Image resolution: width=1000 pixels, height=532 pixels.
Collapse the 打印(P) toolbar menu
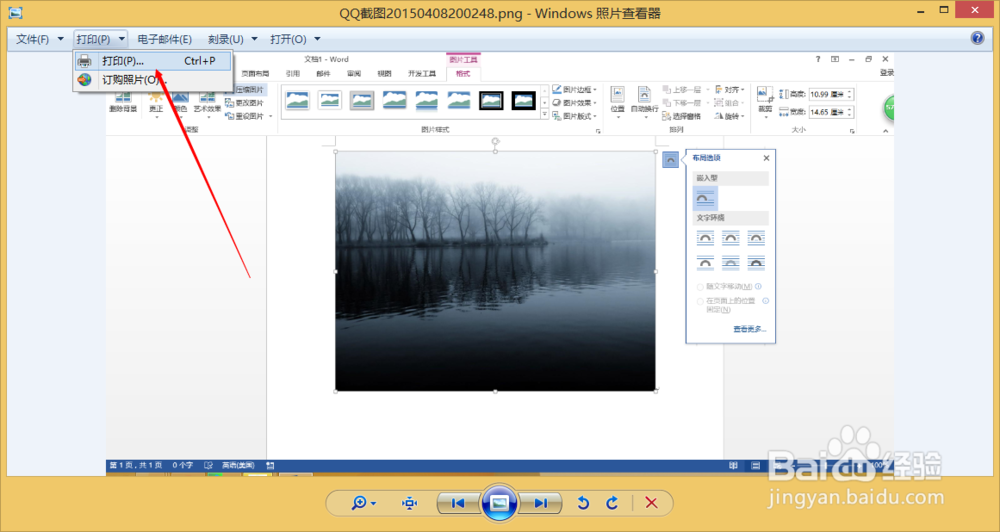pos(100,39)
